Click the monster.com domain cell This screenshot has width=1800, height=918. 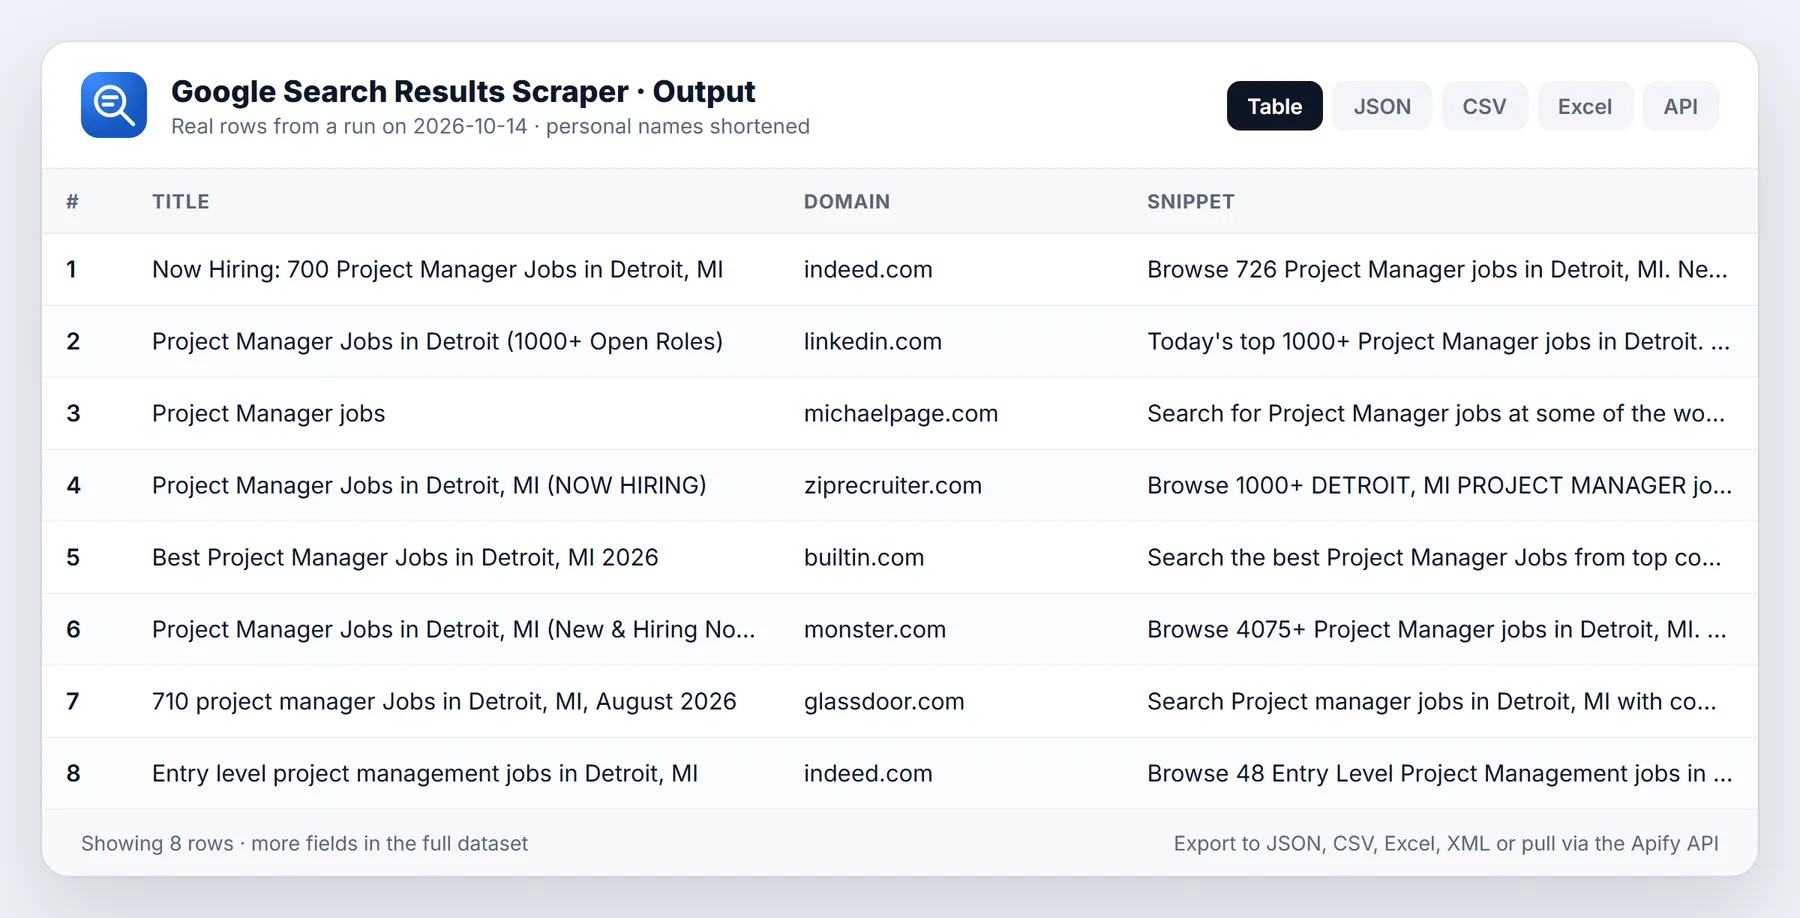[875, 629]
